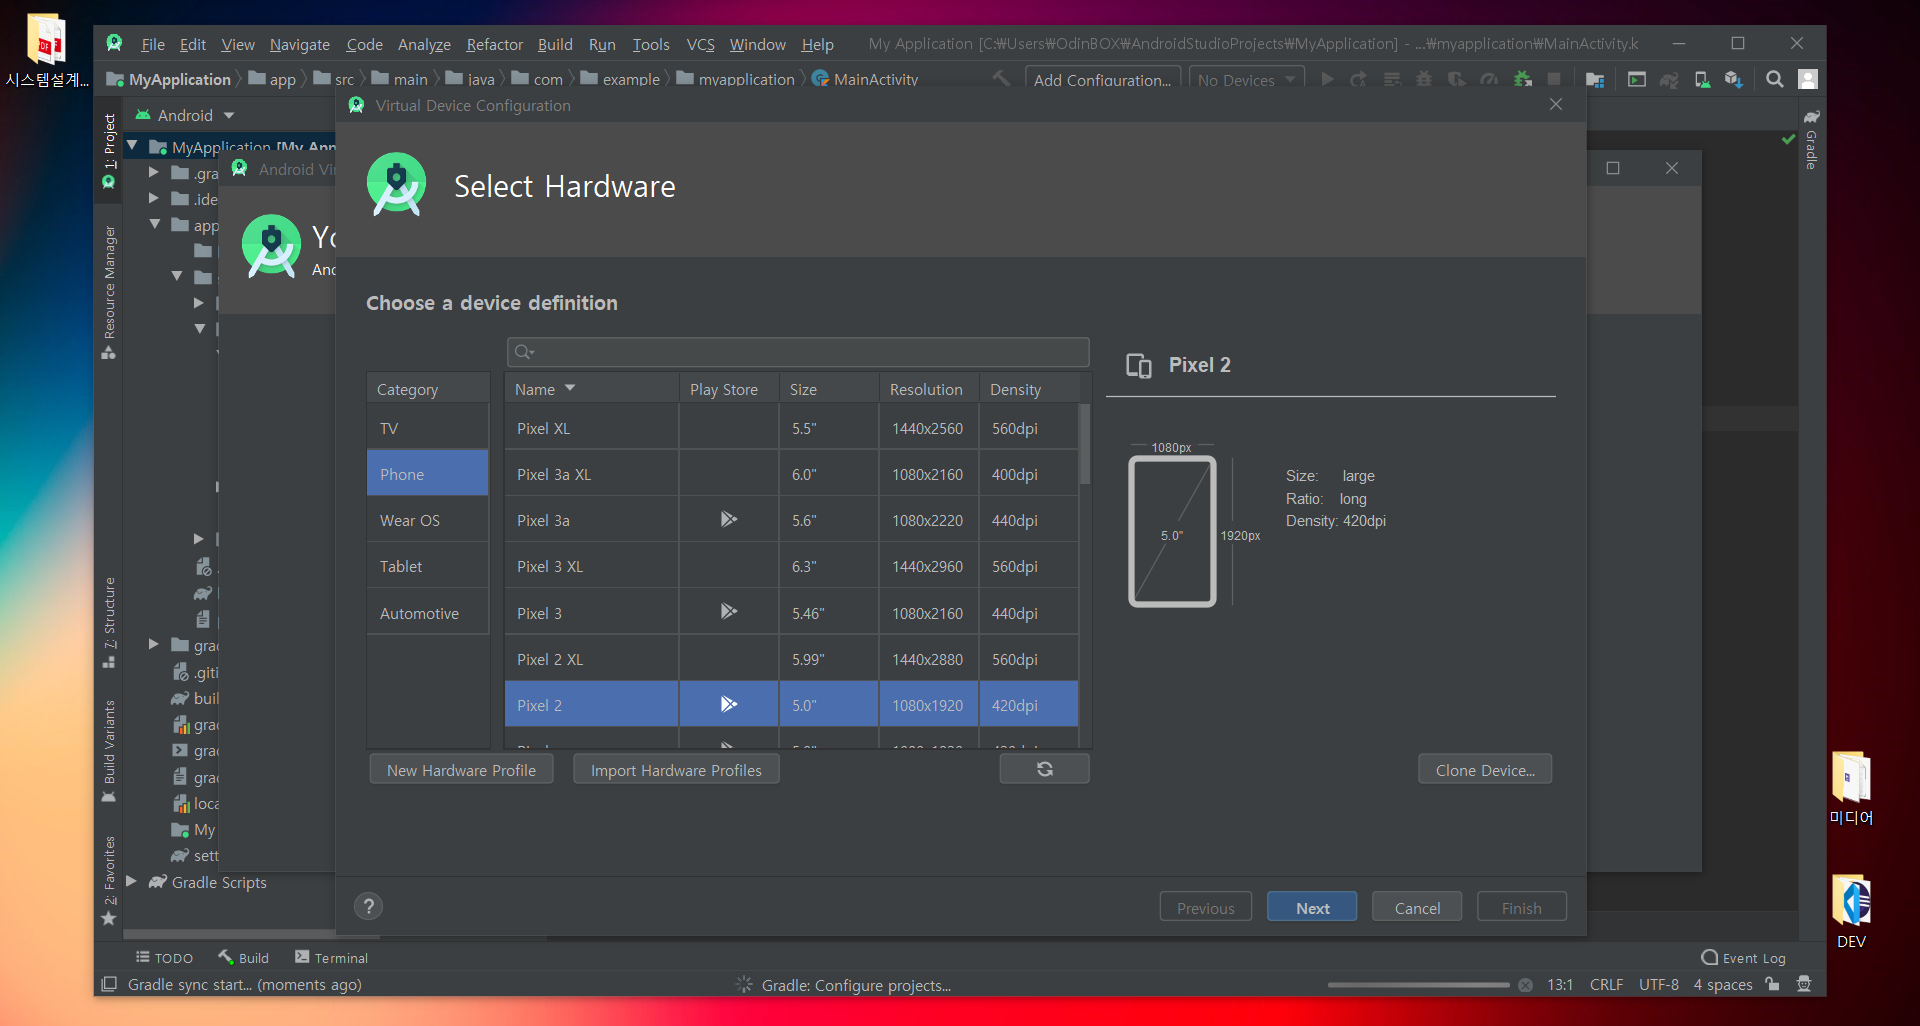
Task: Click the Pixel 2 device icon in preview header
Action: coord(1139,366)
